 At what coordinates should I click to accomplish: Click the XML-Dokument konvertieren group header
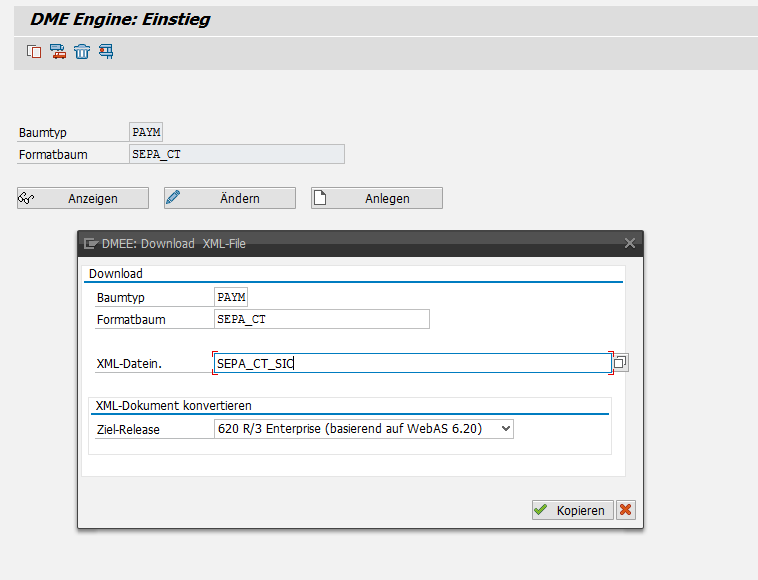pos(173,406)
